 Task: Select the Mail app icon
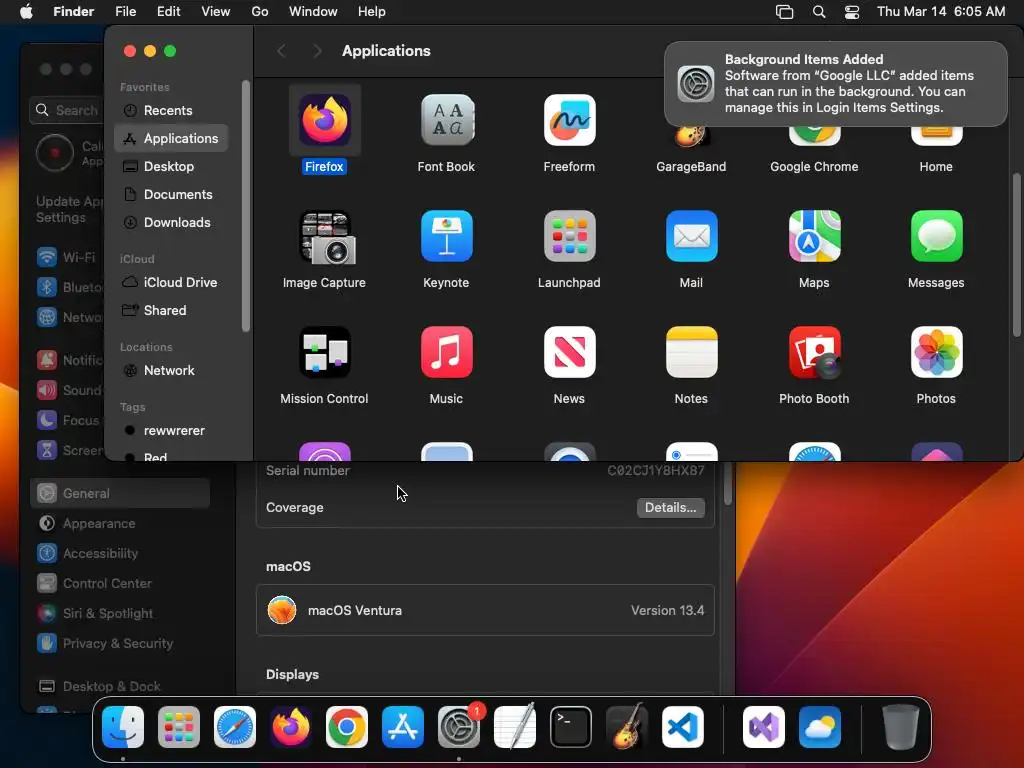tap(692, 236)
